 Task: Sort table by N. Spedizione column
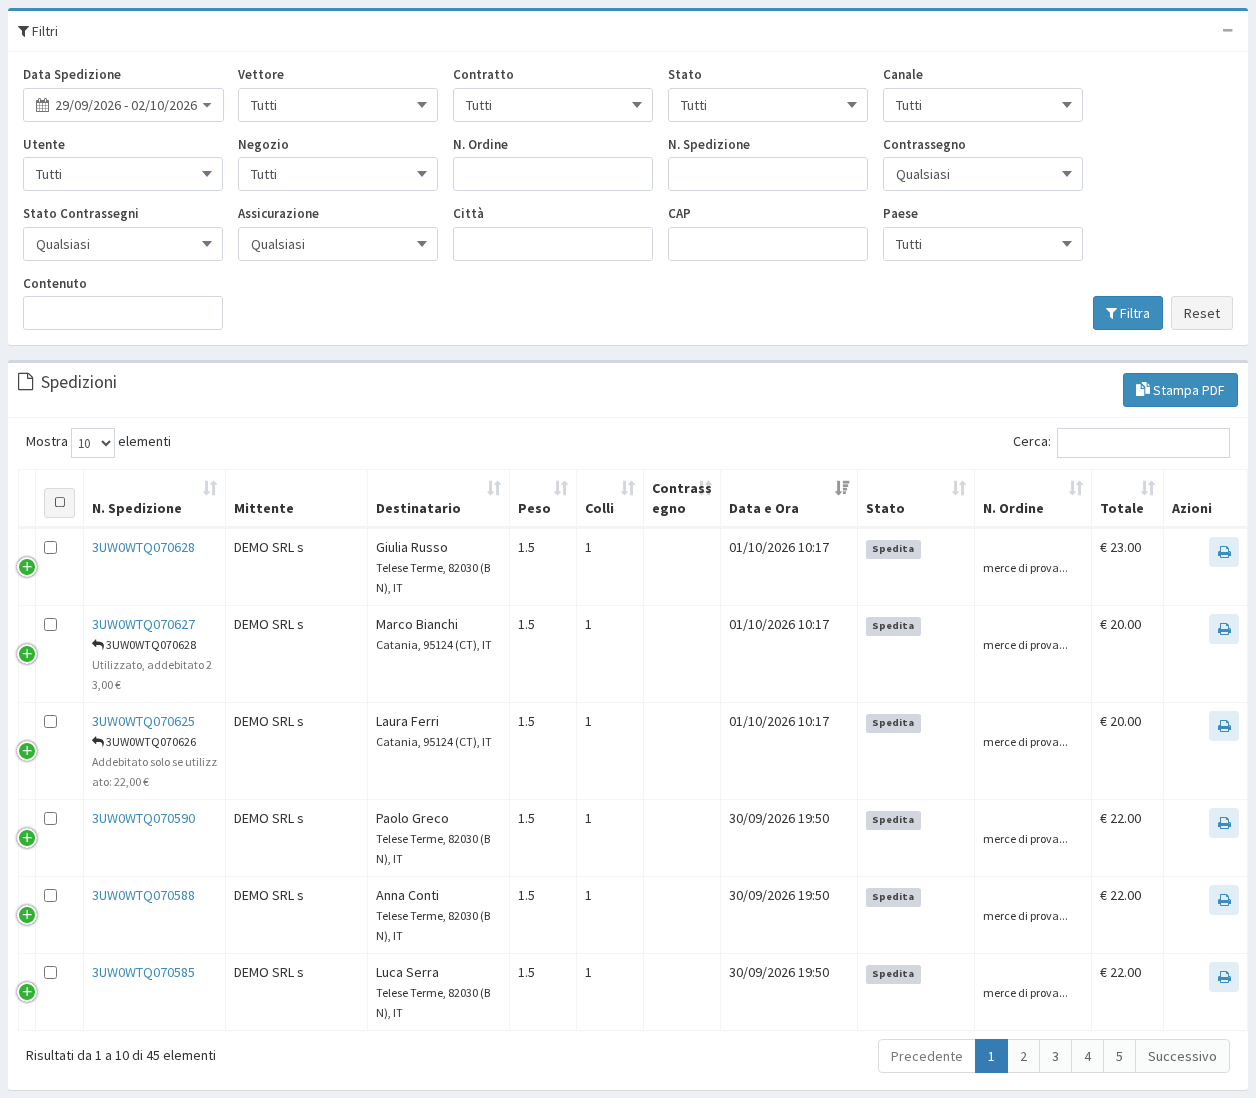click(154, 498)
